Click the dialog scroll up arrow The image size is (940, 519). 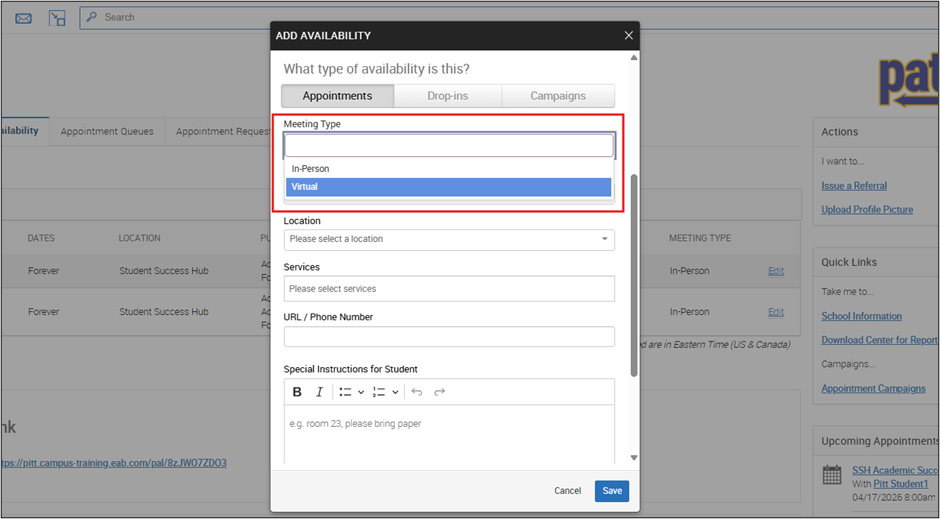click(x=634, y=58)
